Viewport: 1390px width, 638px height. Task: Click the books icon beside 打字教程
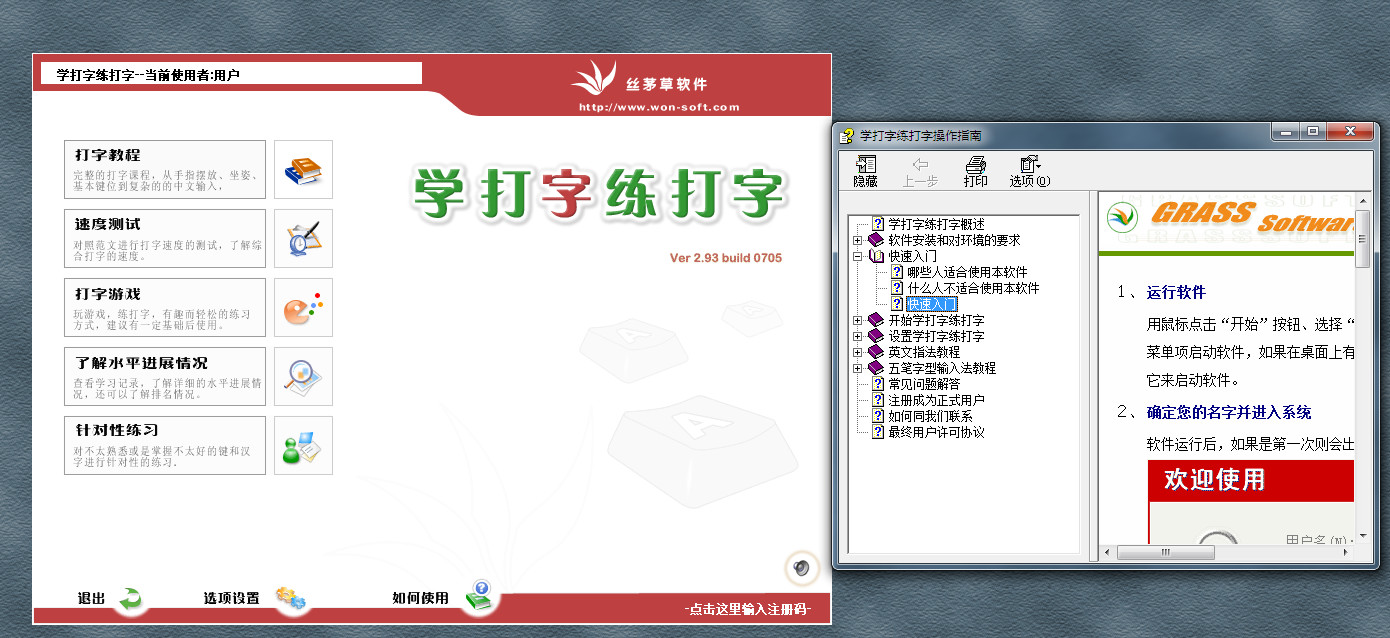click(303, 170)
